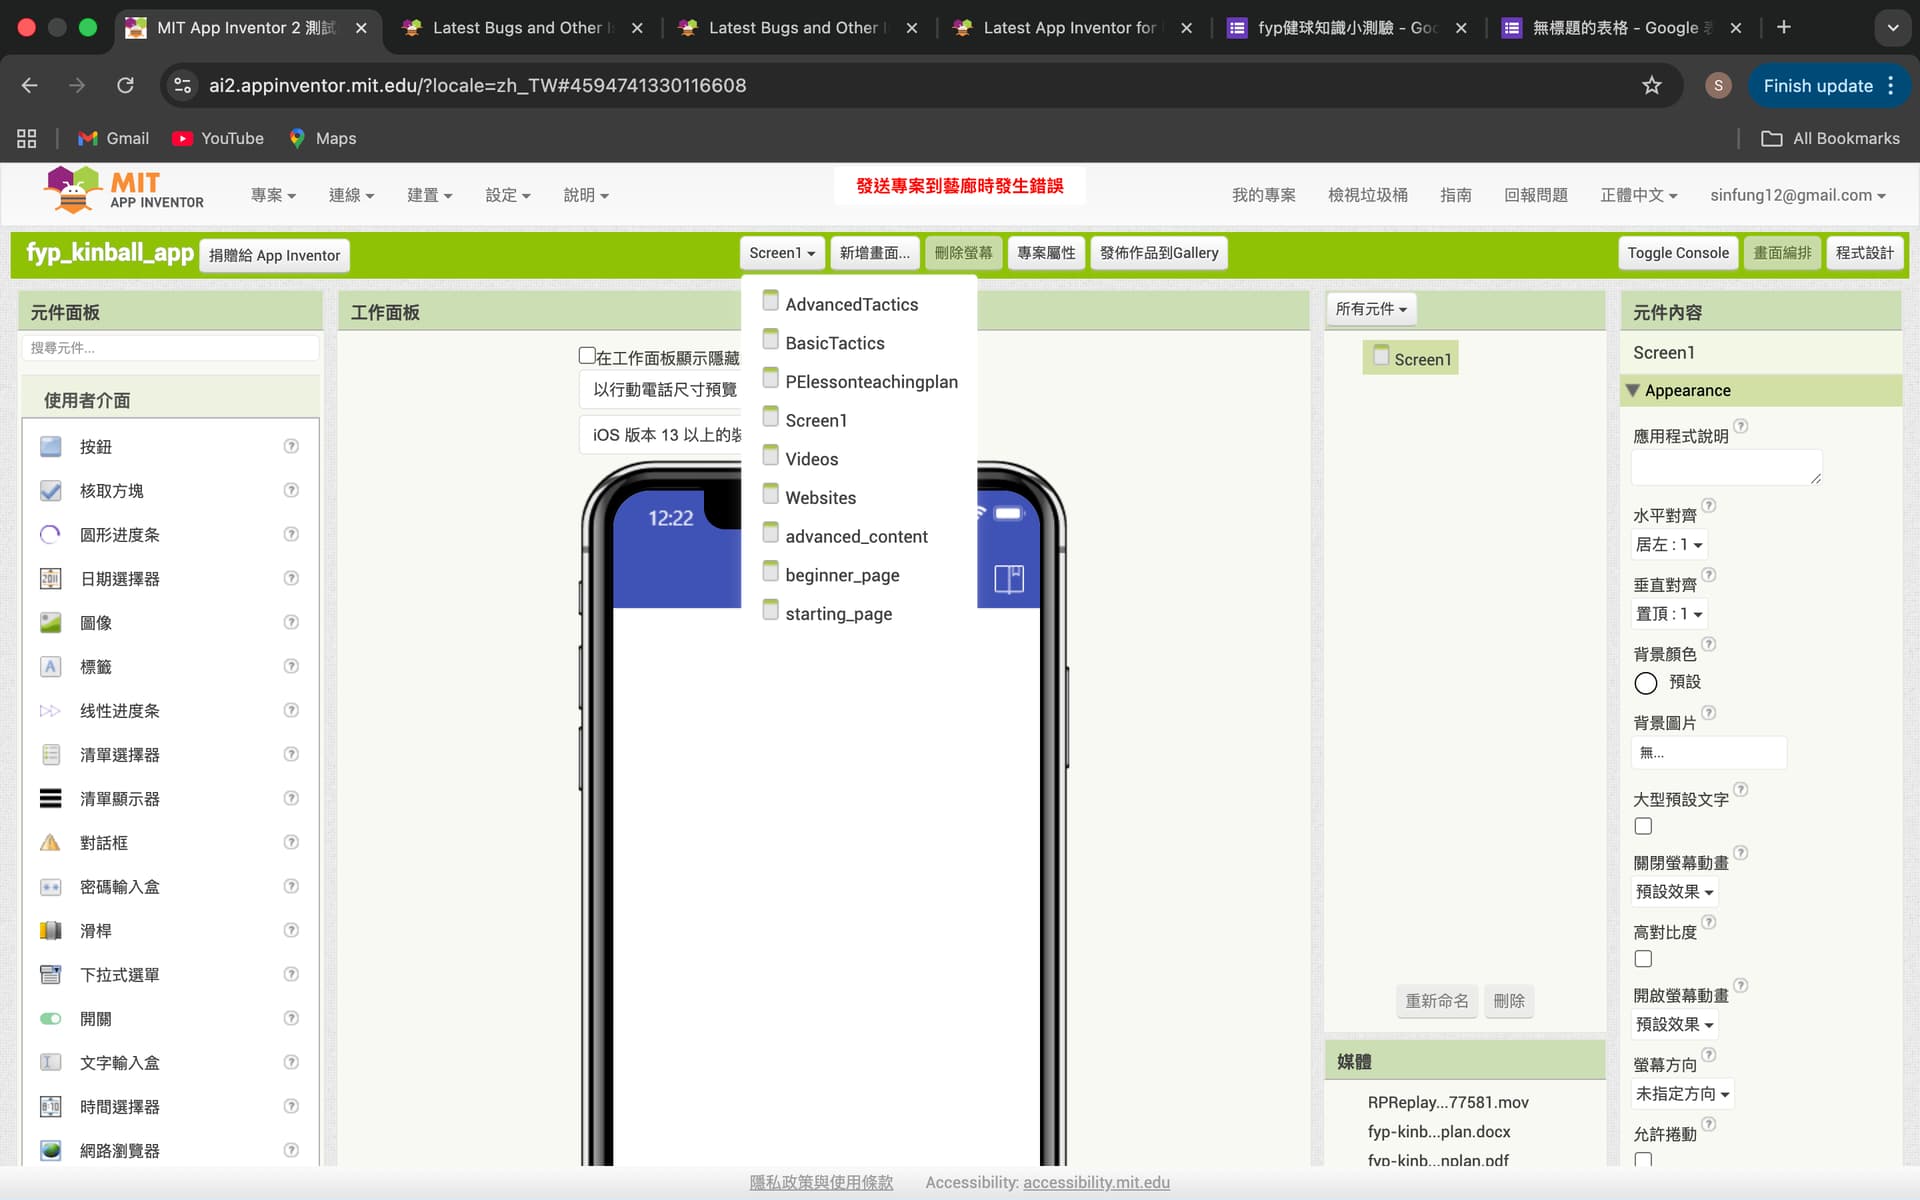Enable 大型預設文字 checkbox
This screenshot has height=1200, width=1920.
click(1643, 826)
